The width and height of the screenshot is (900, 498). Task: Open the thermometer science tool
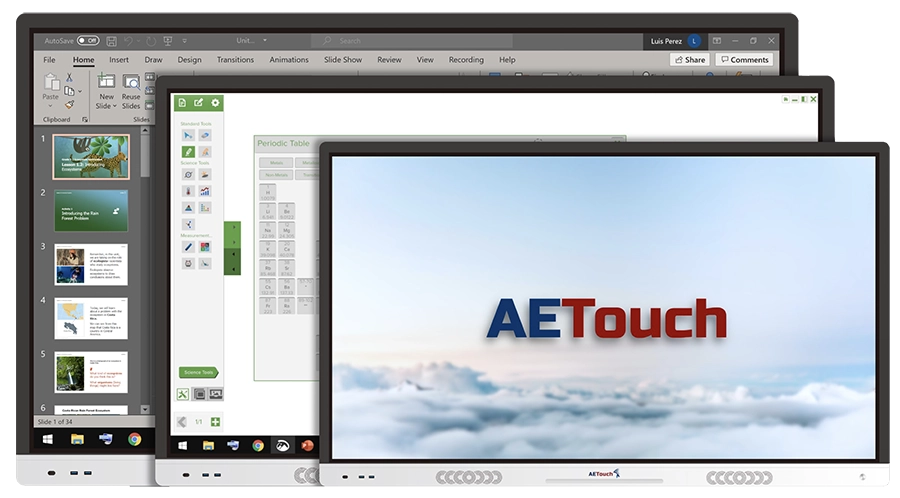point(188,191)
